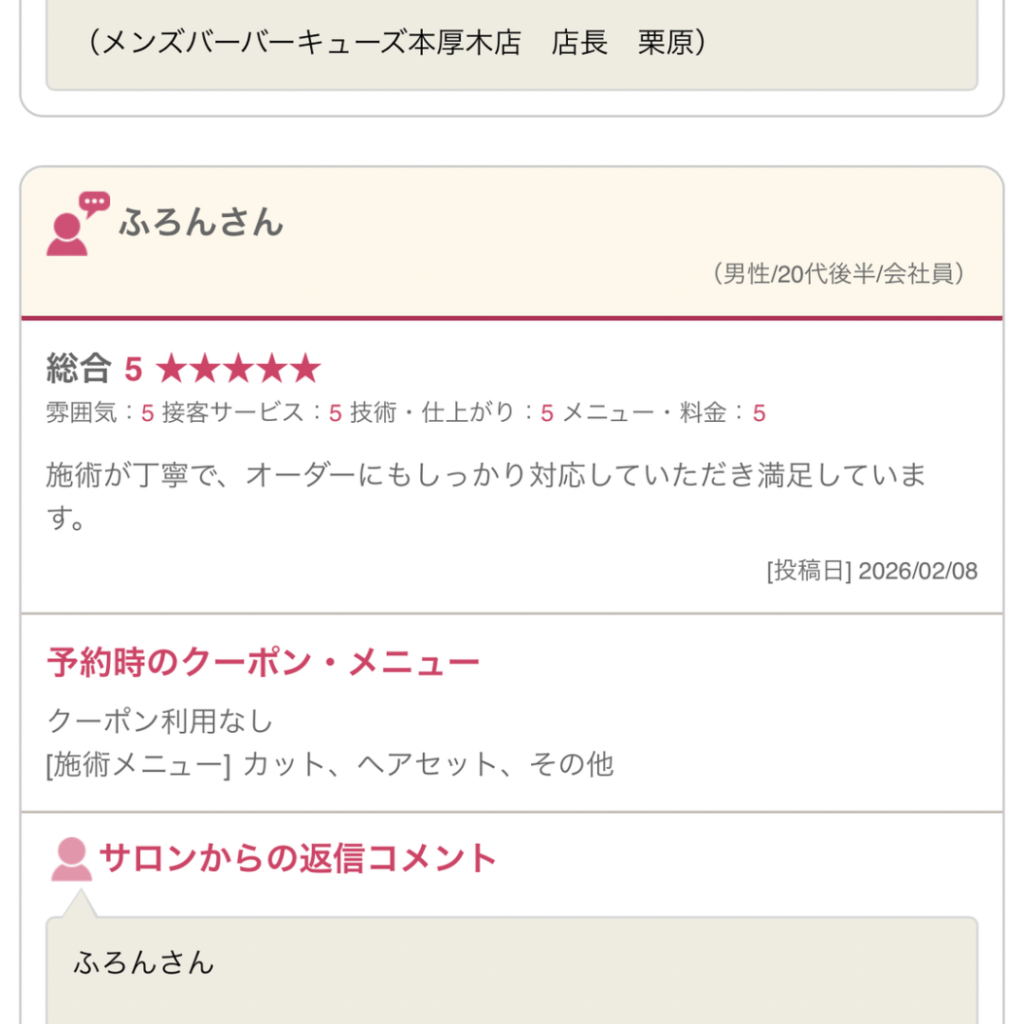
Task: Click the 施術メニュー カット、ヘアセット line
Action: 330,765
